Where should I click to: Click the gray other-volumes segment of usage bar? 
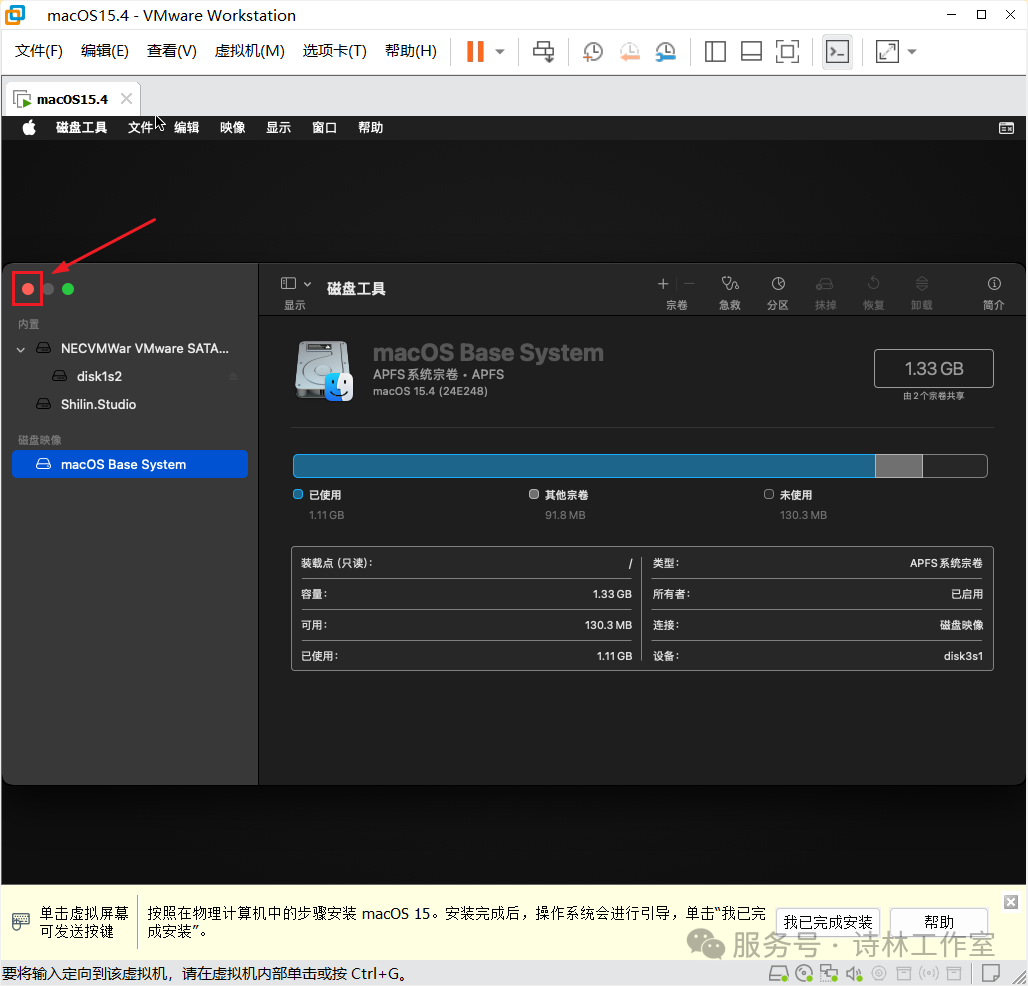coord(899,466)
